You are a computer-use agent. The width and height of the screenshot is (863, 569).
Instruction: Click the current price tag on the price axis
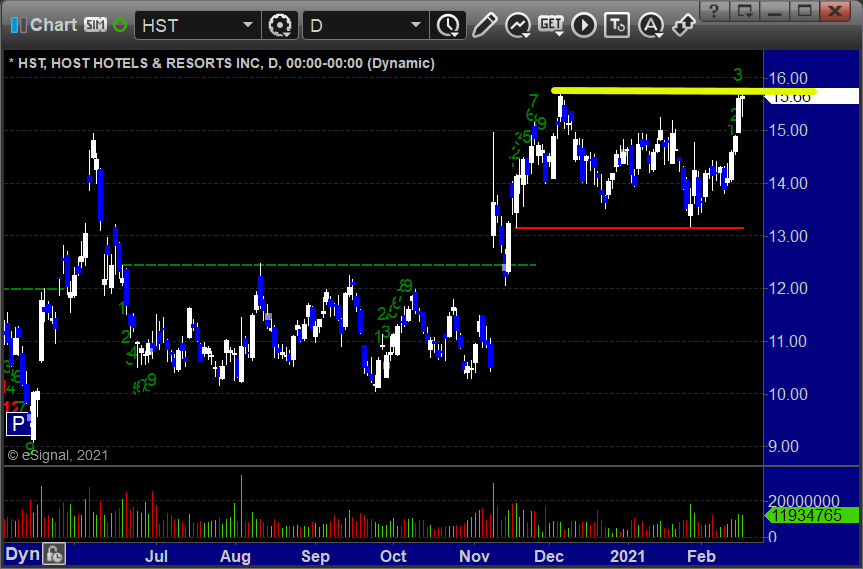click(x=812, y=97)
